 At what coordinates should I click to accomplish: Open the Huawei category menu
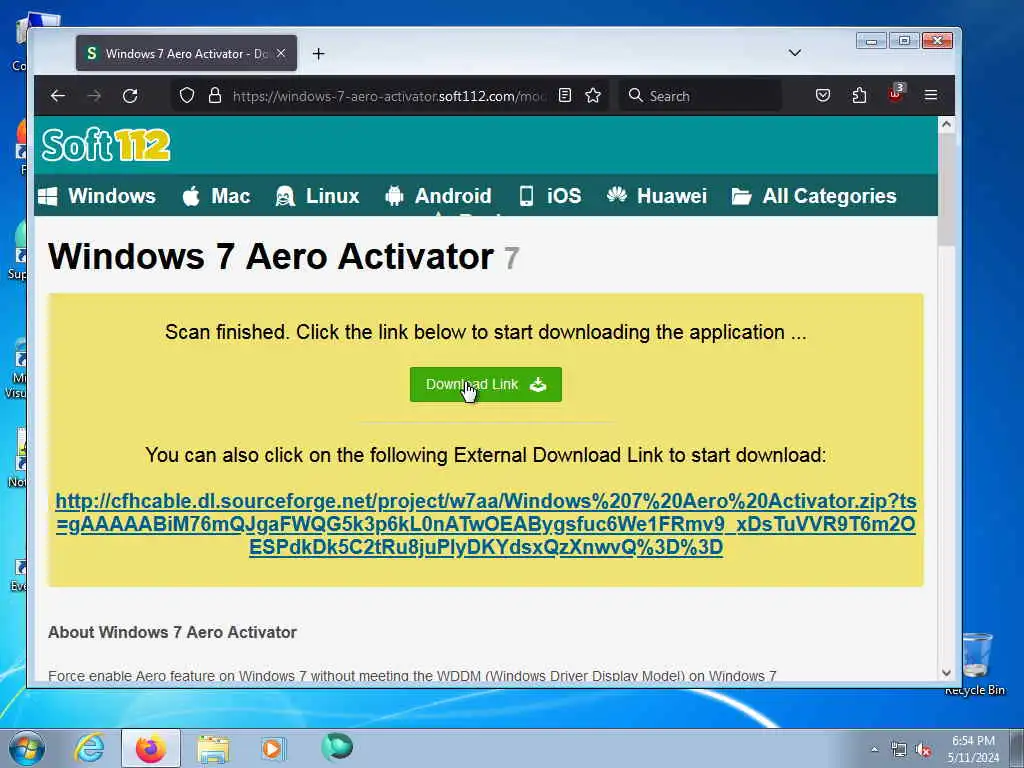click(x=656, y=196)
